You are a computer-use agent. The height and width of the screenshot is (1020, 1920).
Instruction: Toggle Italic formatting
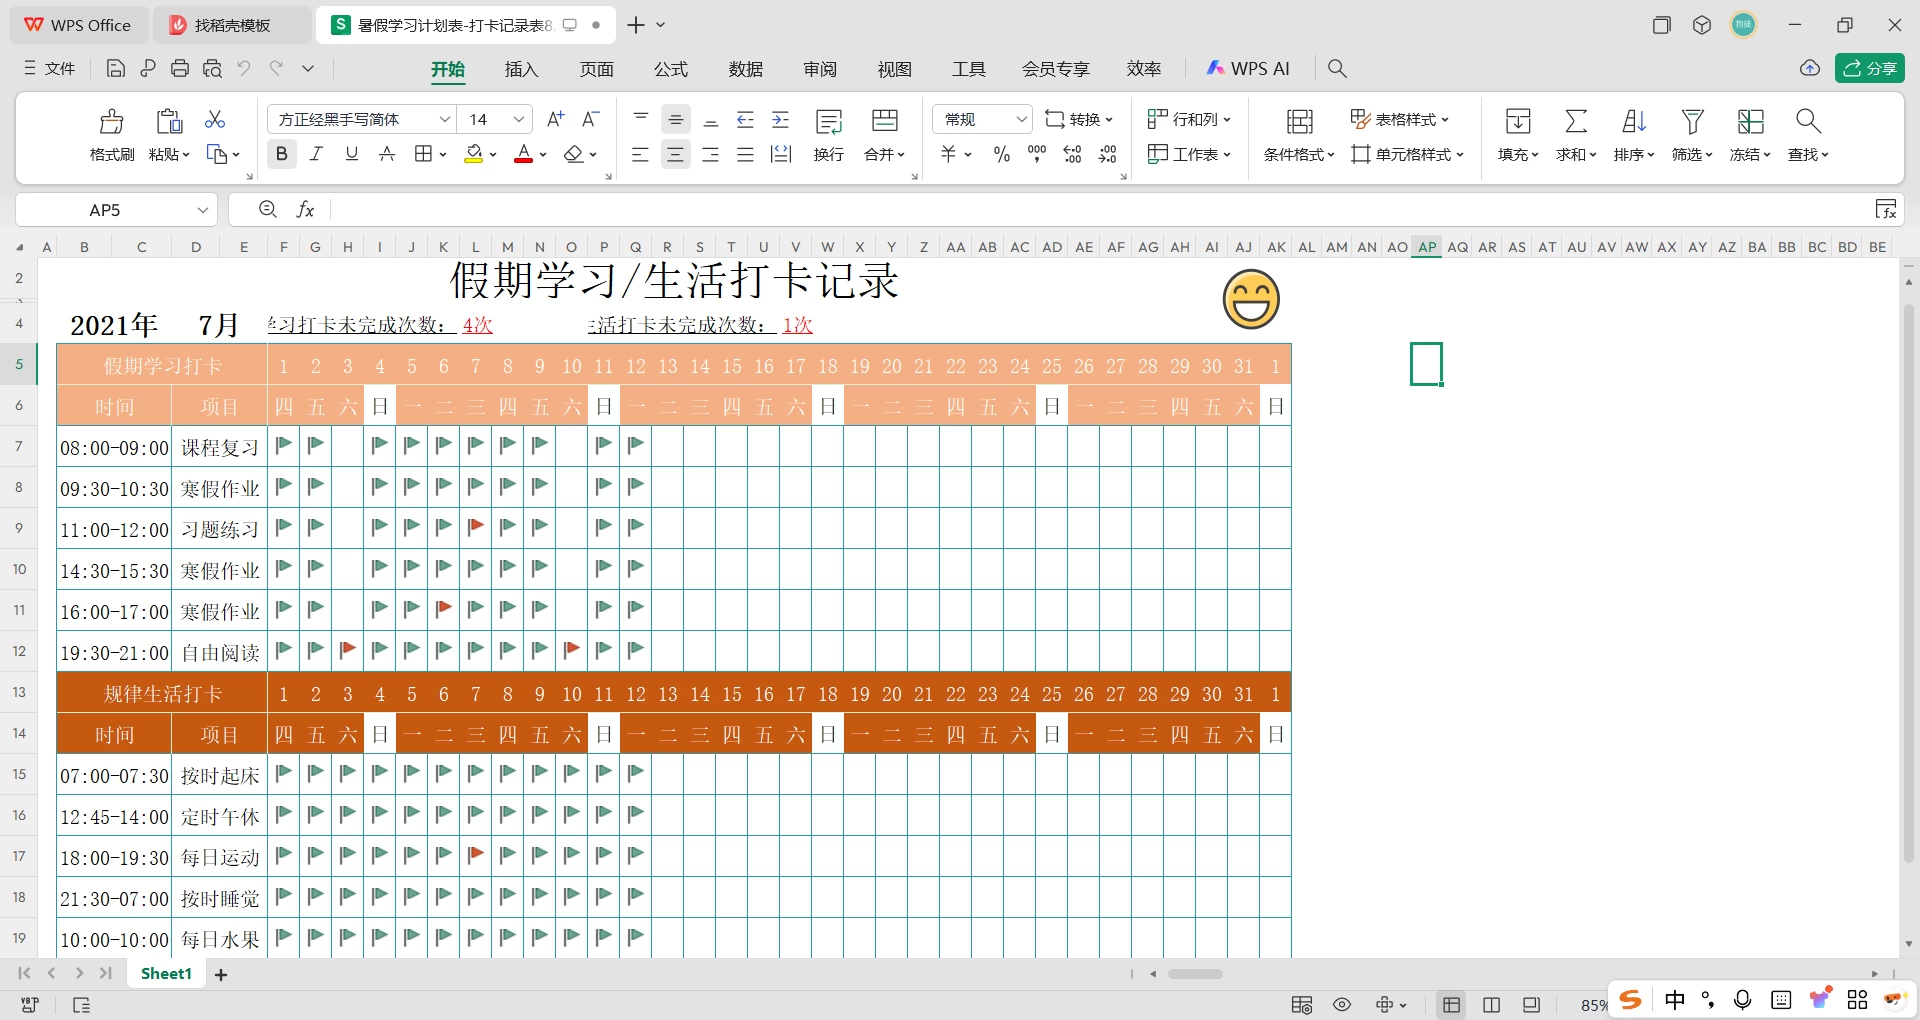click(316, 154)
